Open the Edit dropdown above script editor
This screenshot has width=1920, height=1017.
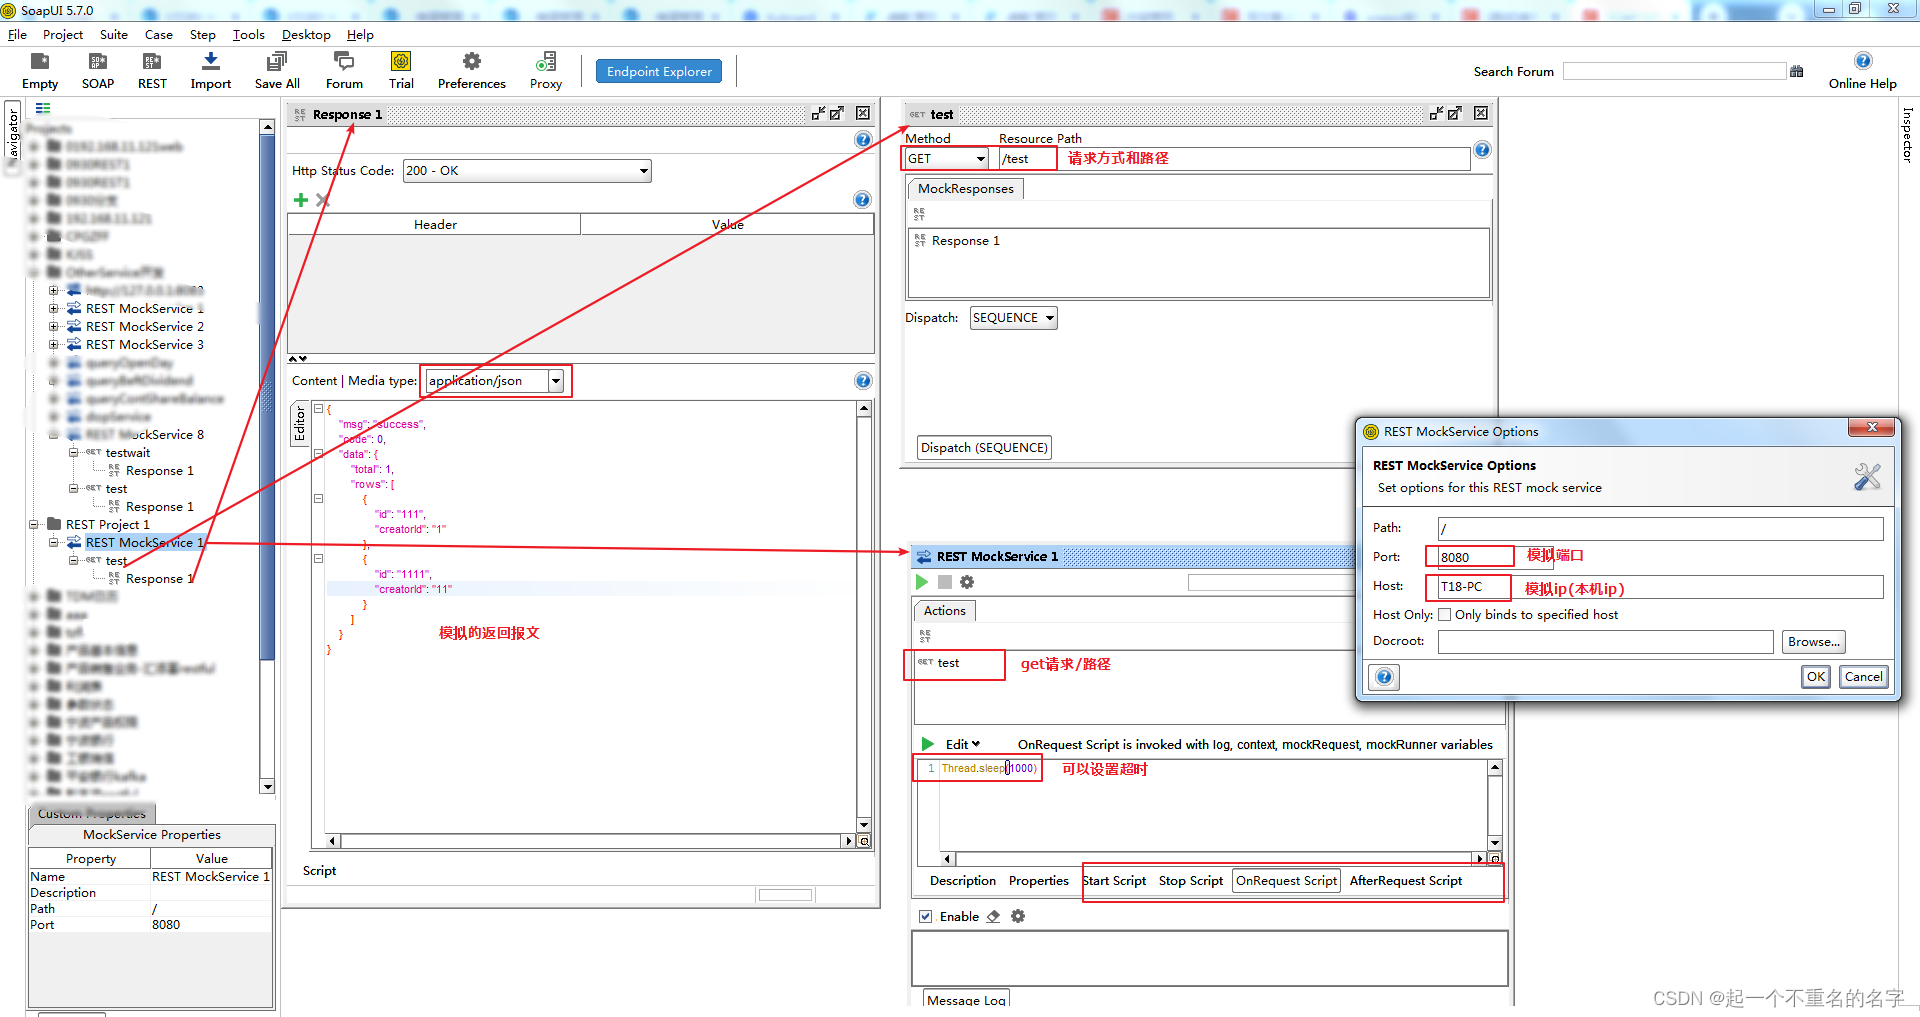pyautogui.click(x=963, y=744)
